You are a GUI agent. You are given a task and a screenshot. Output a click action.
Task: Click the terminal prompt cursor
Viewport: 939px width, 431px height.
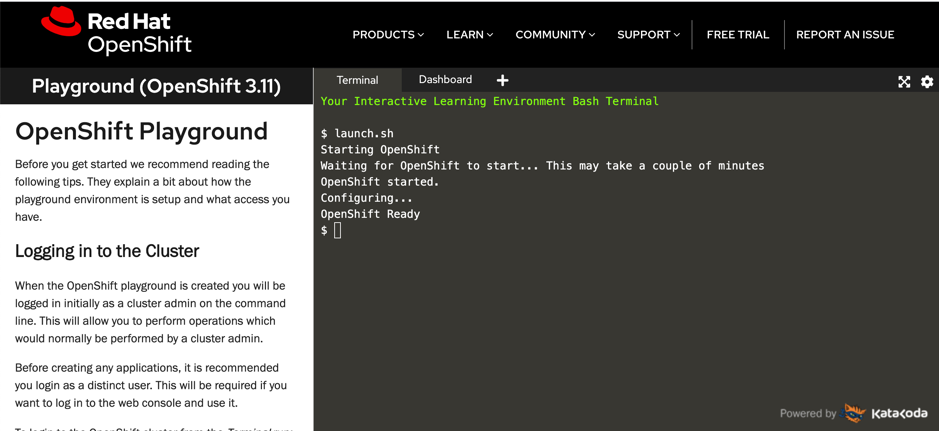(338, 230)
